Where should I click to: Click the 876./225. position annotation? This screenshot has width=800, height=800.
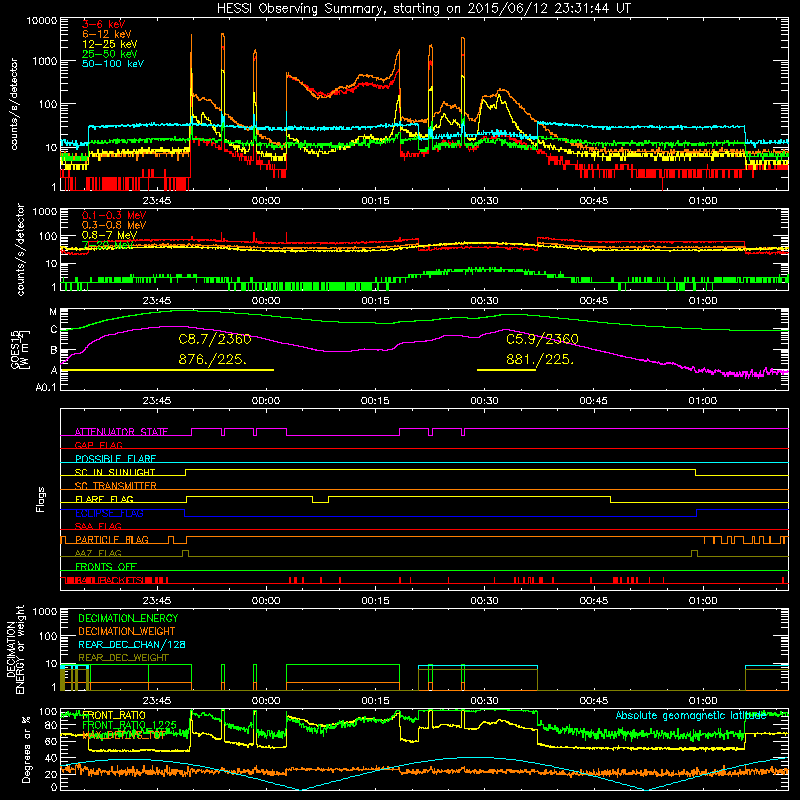tap(212, 360)
